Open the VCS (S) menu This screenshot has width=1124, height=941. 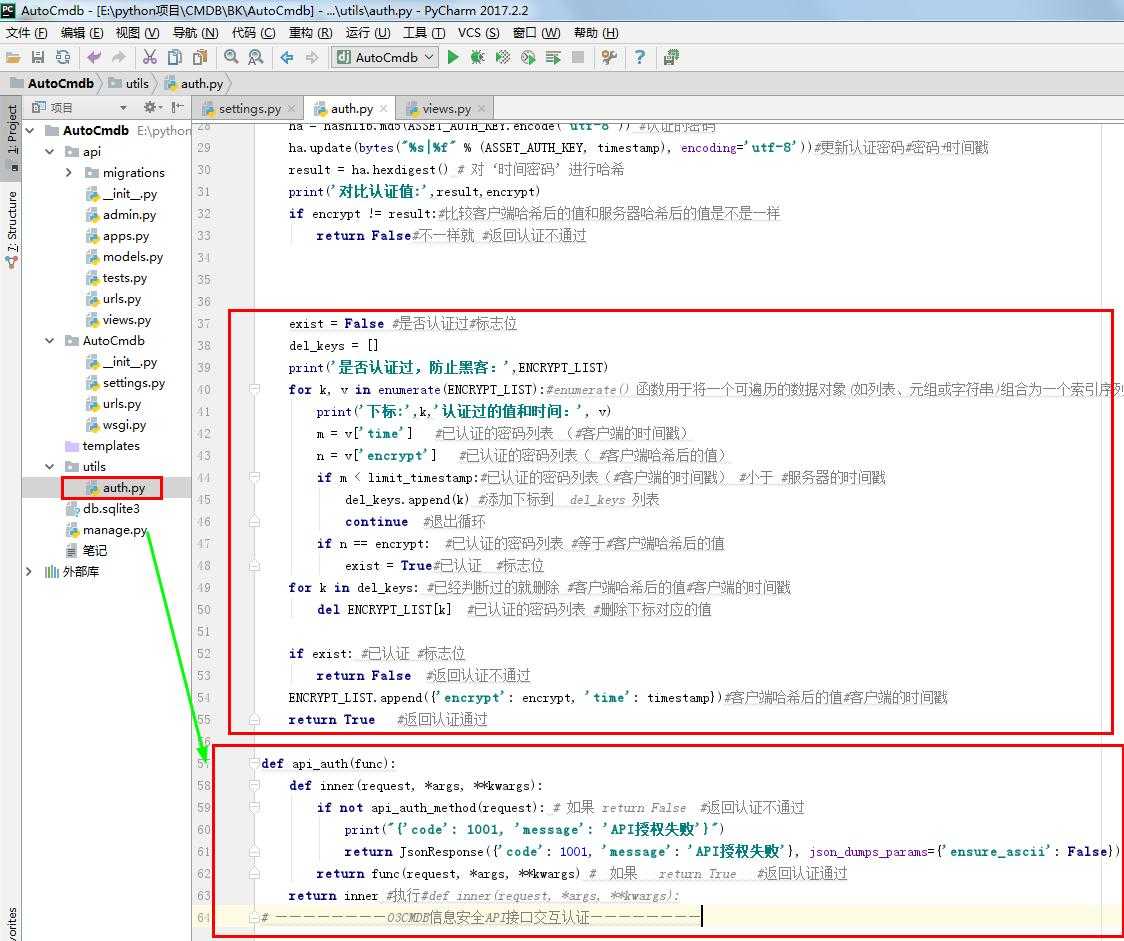point(478,33)
